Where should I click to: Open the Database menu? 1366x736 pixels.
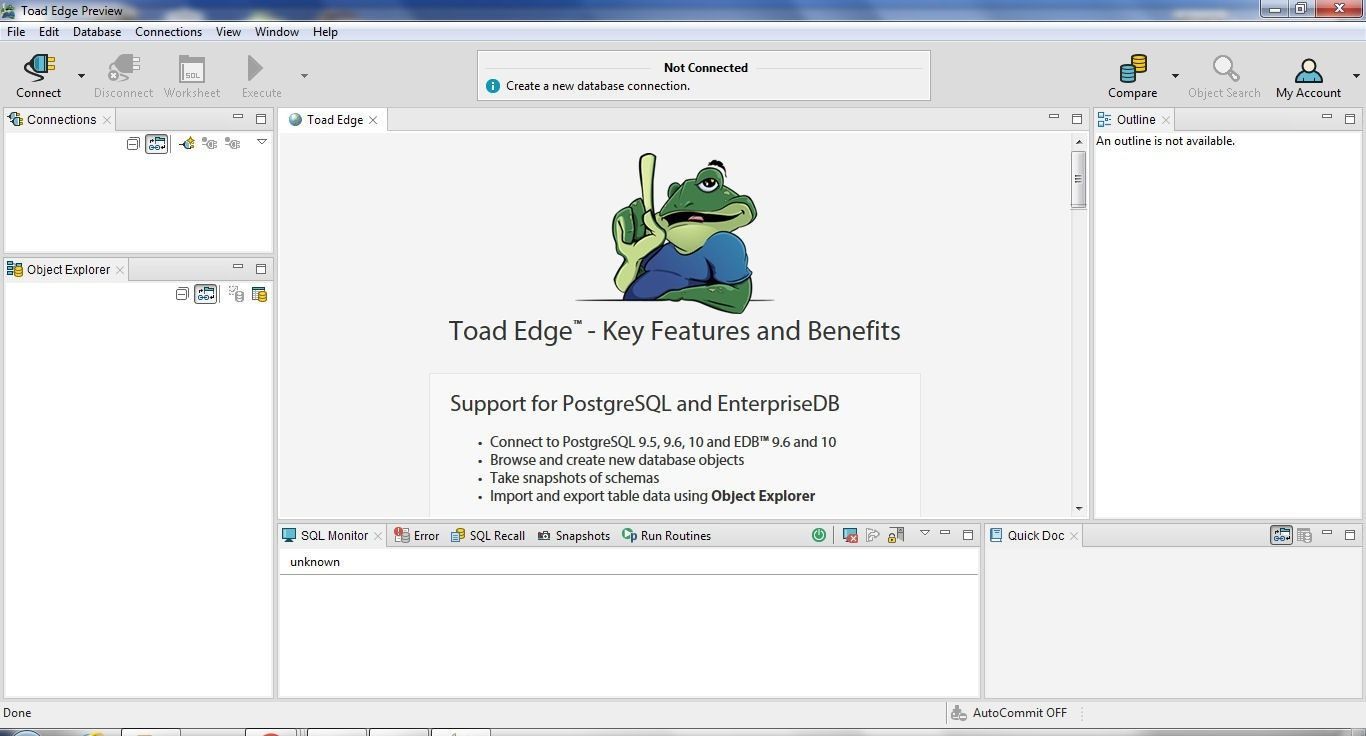97,32
